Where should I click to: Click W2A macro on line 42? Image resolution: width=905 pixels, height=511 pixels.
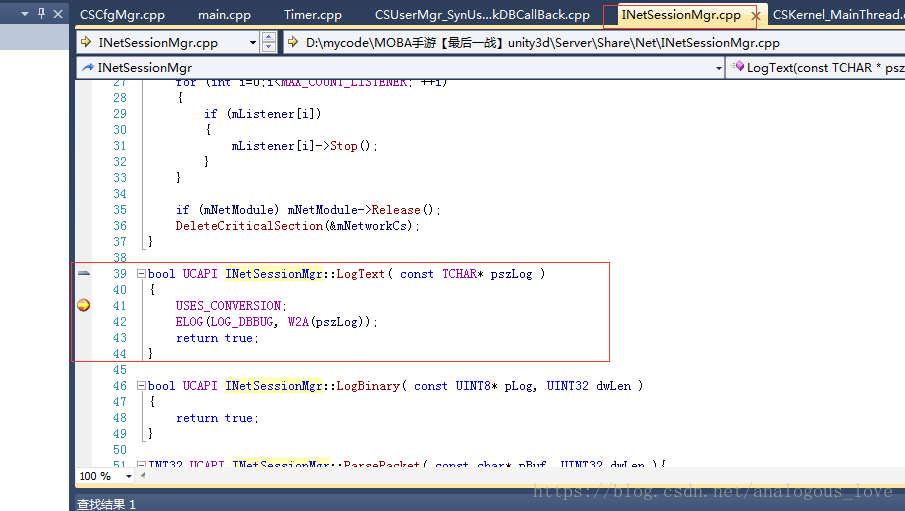click(x=298, y=322)
